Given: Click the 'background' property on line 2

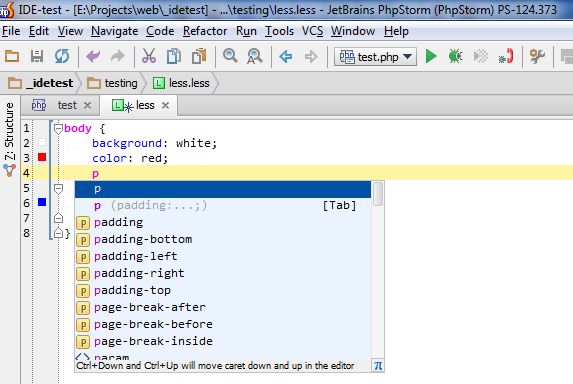Looking at the screenshot, I should coord(127,143).
